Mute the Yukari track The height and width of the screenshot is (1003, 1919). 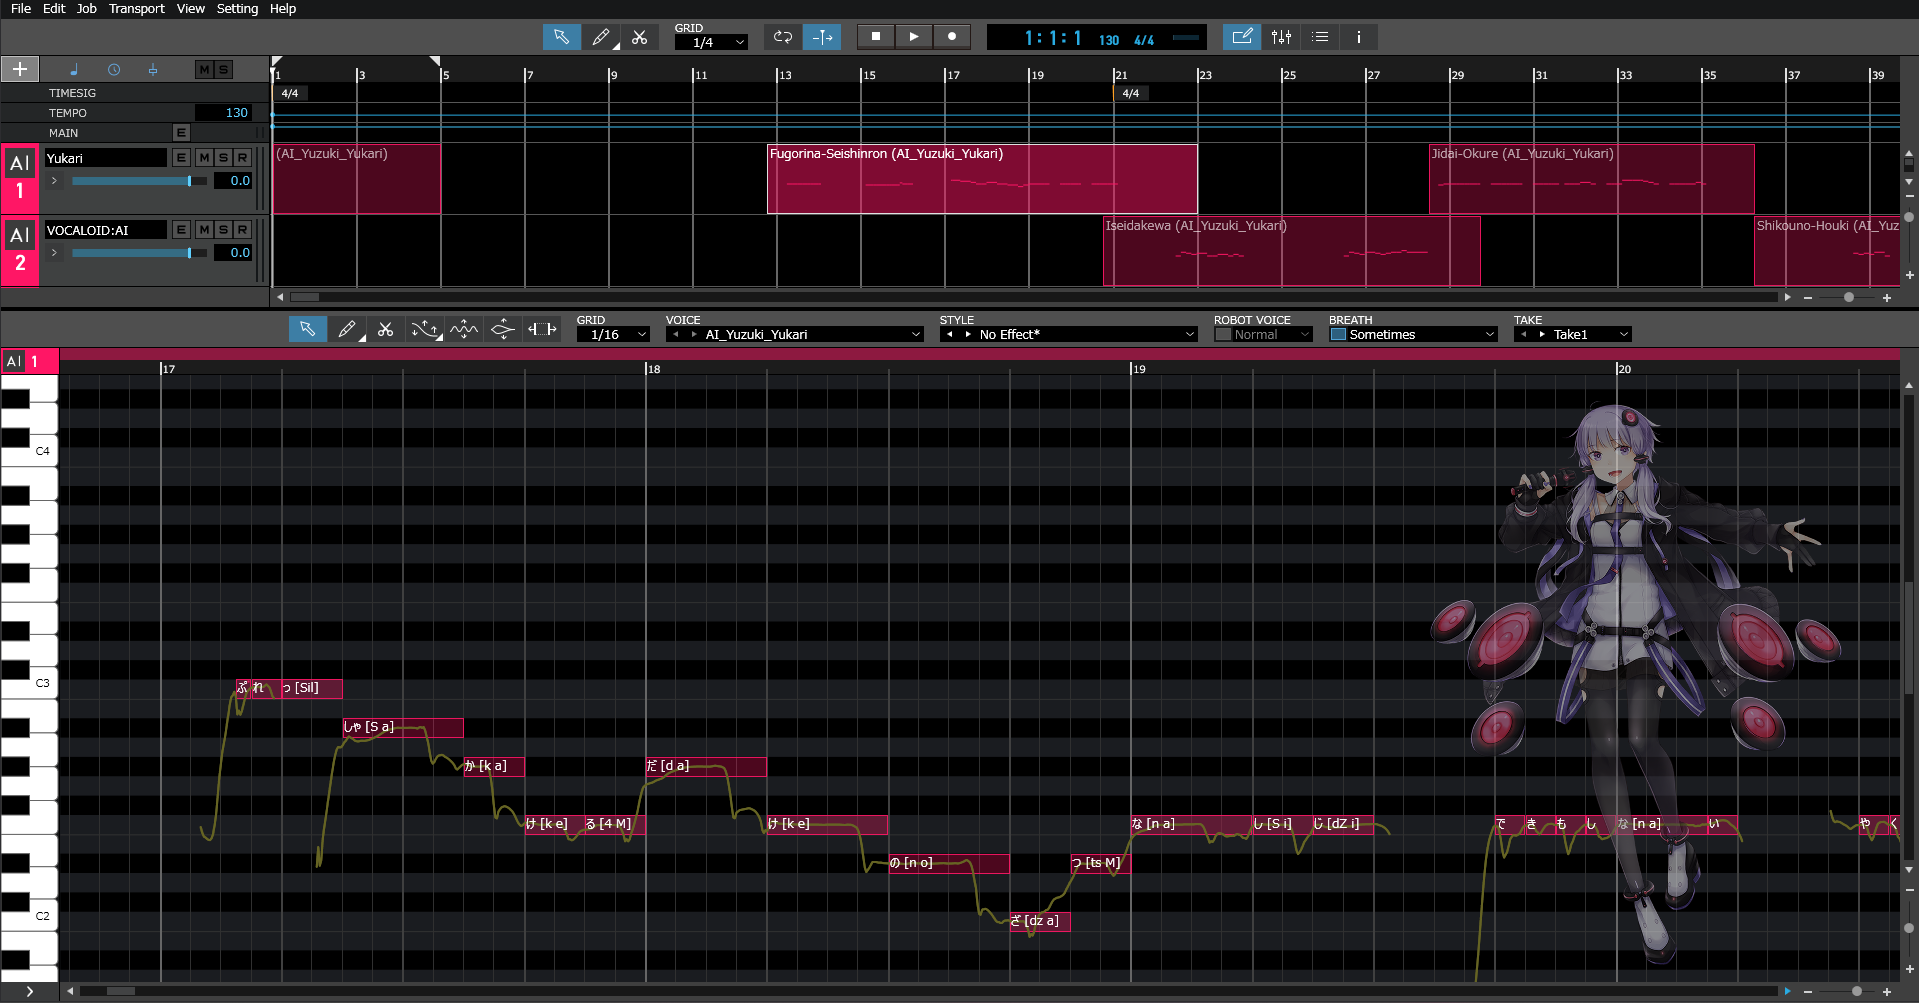[204, 158]
